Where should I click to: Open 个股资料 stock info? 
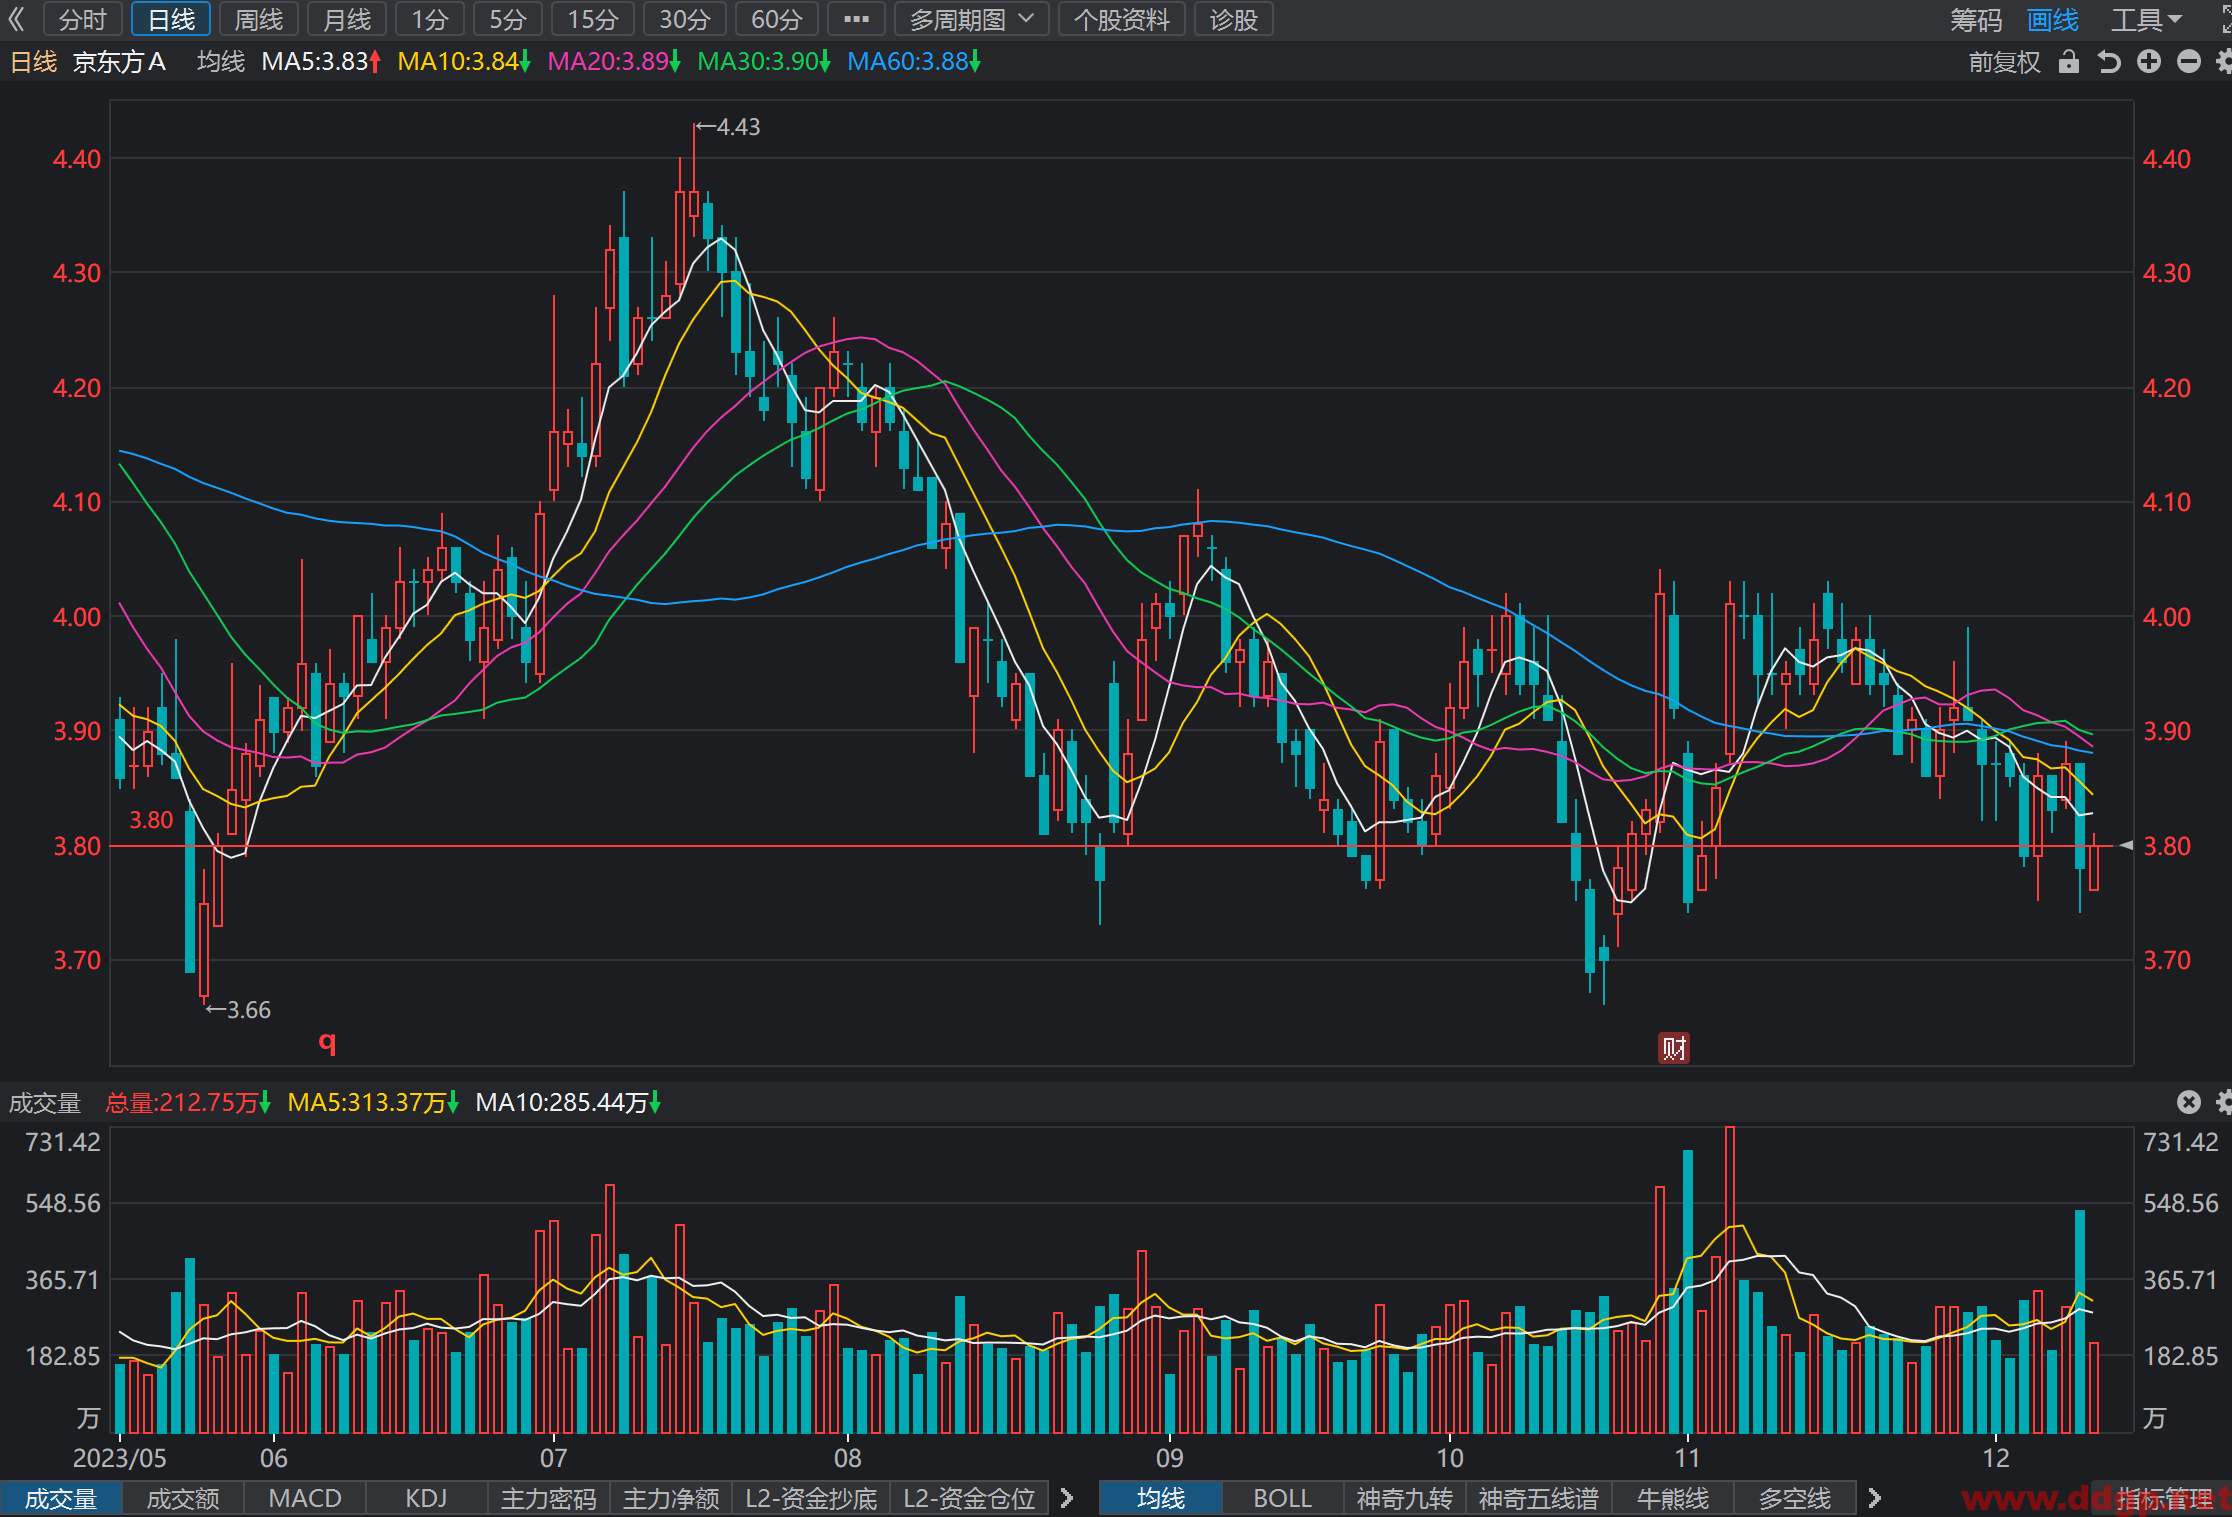click(x=1122, y=19)
